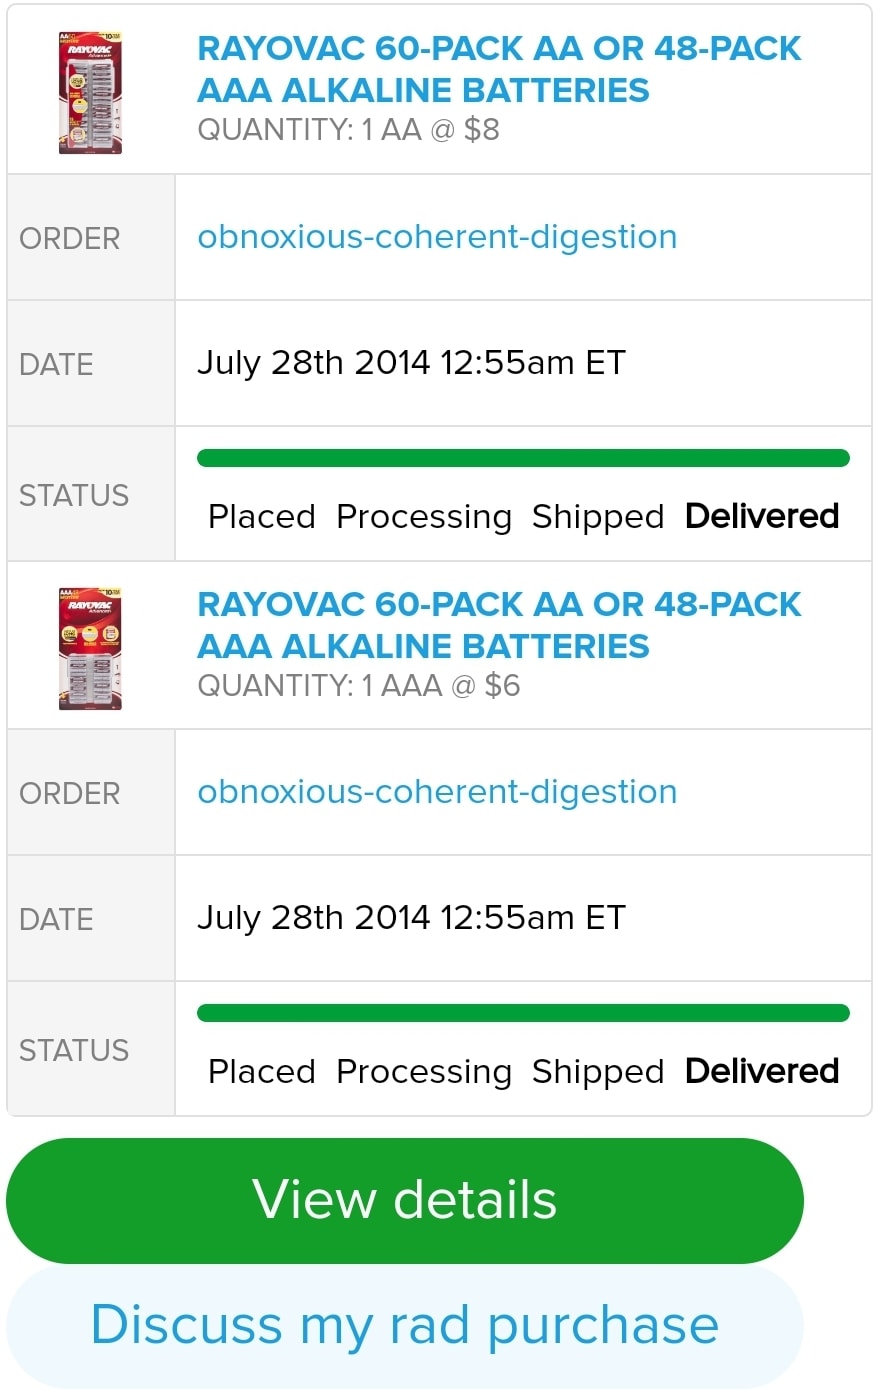Viewport: 879px width, 1390px height.
Task: Select the Placed step in the AA order status
Action: [x=261, y=517]
